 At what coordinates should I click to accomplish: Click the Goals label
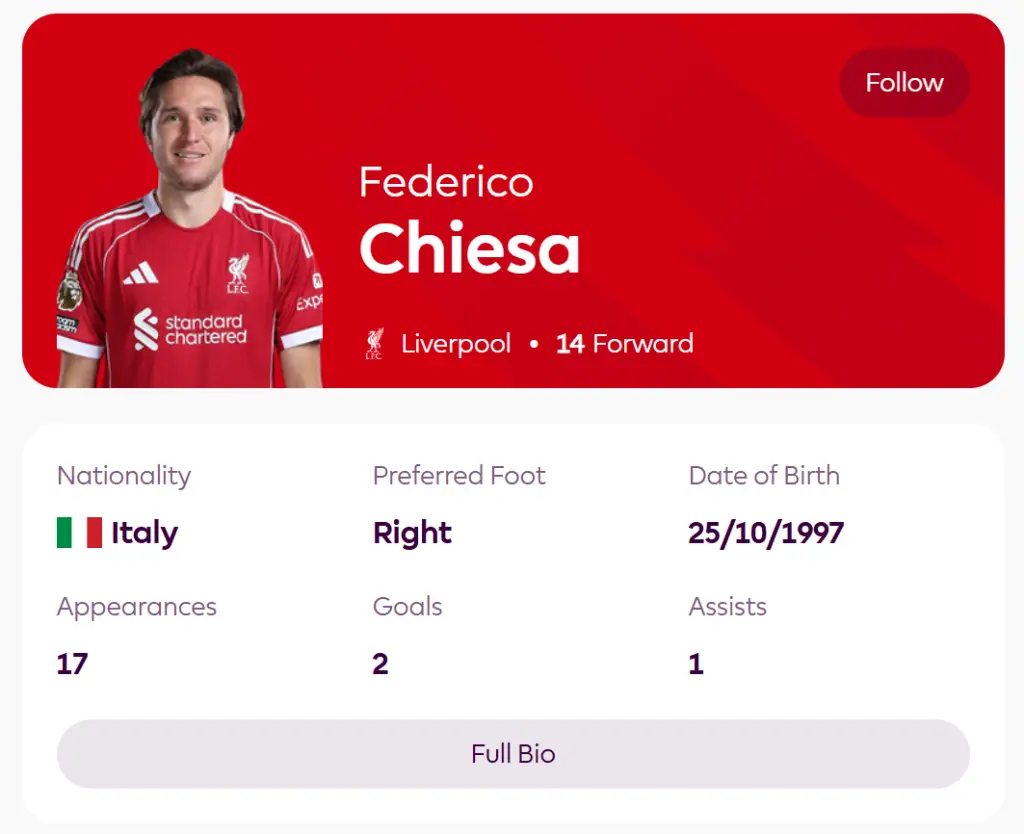[407, 607]
